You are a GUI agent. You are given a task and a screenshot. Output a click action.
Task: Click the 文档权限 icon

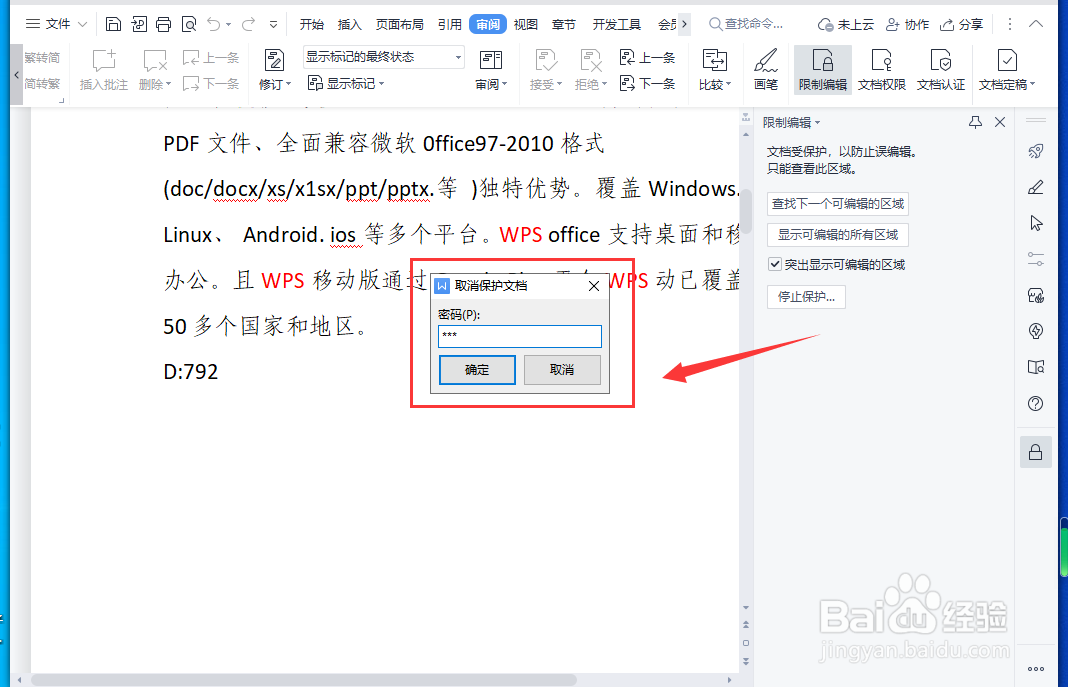click(x=881, y=69)
